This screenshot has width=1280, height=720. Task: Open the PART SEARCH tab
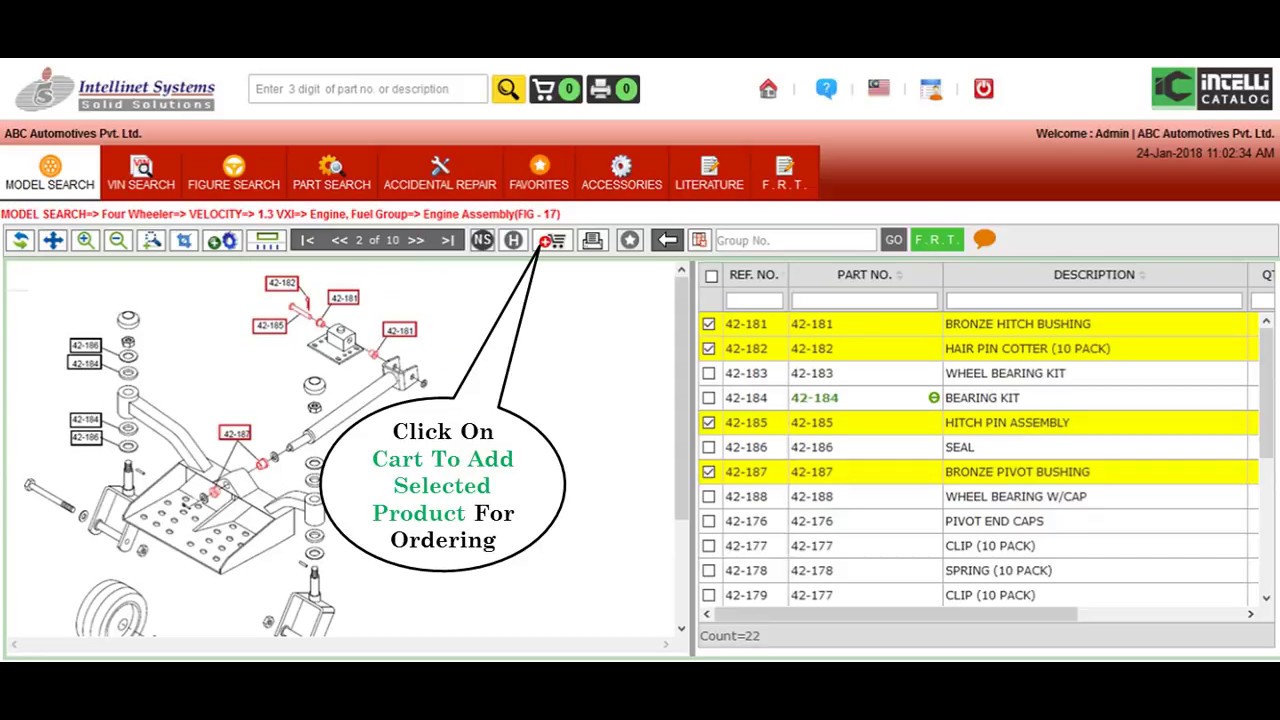pyautogui.click(x=331, y=173)
